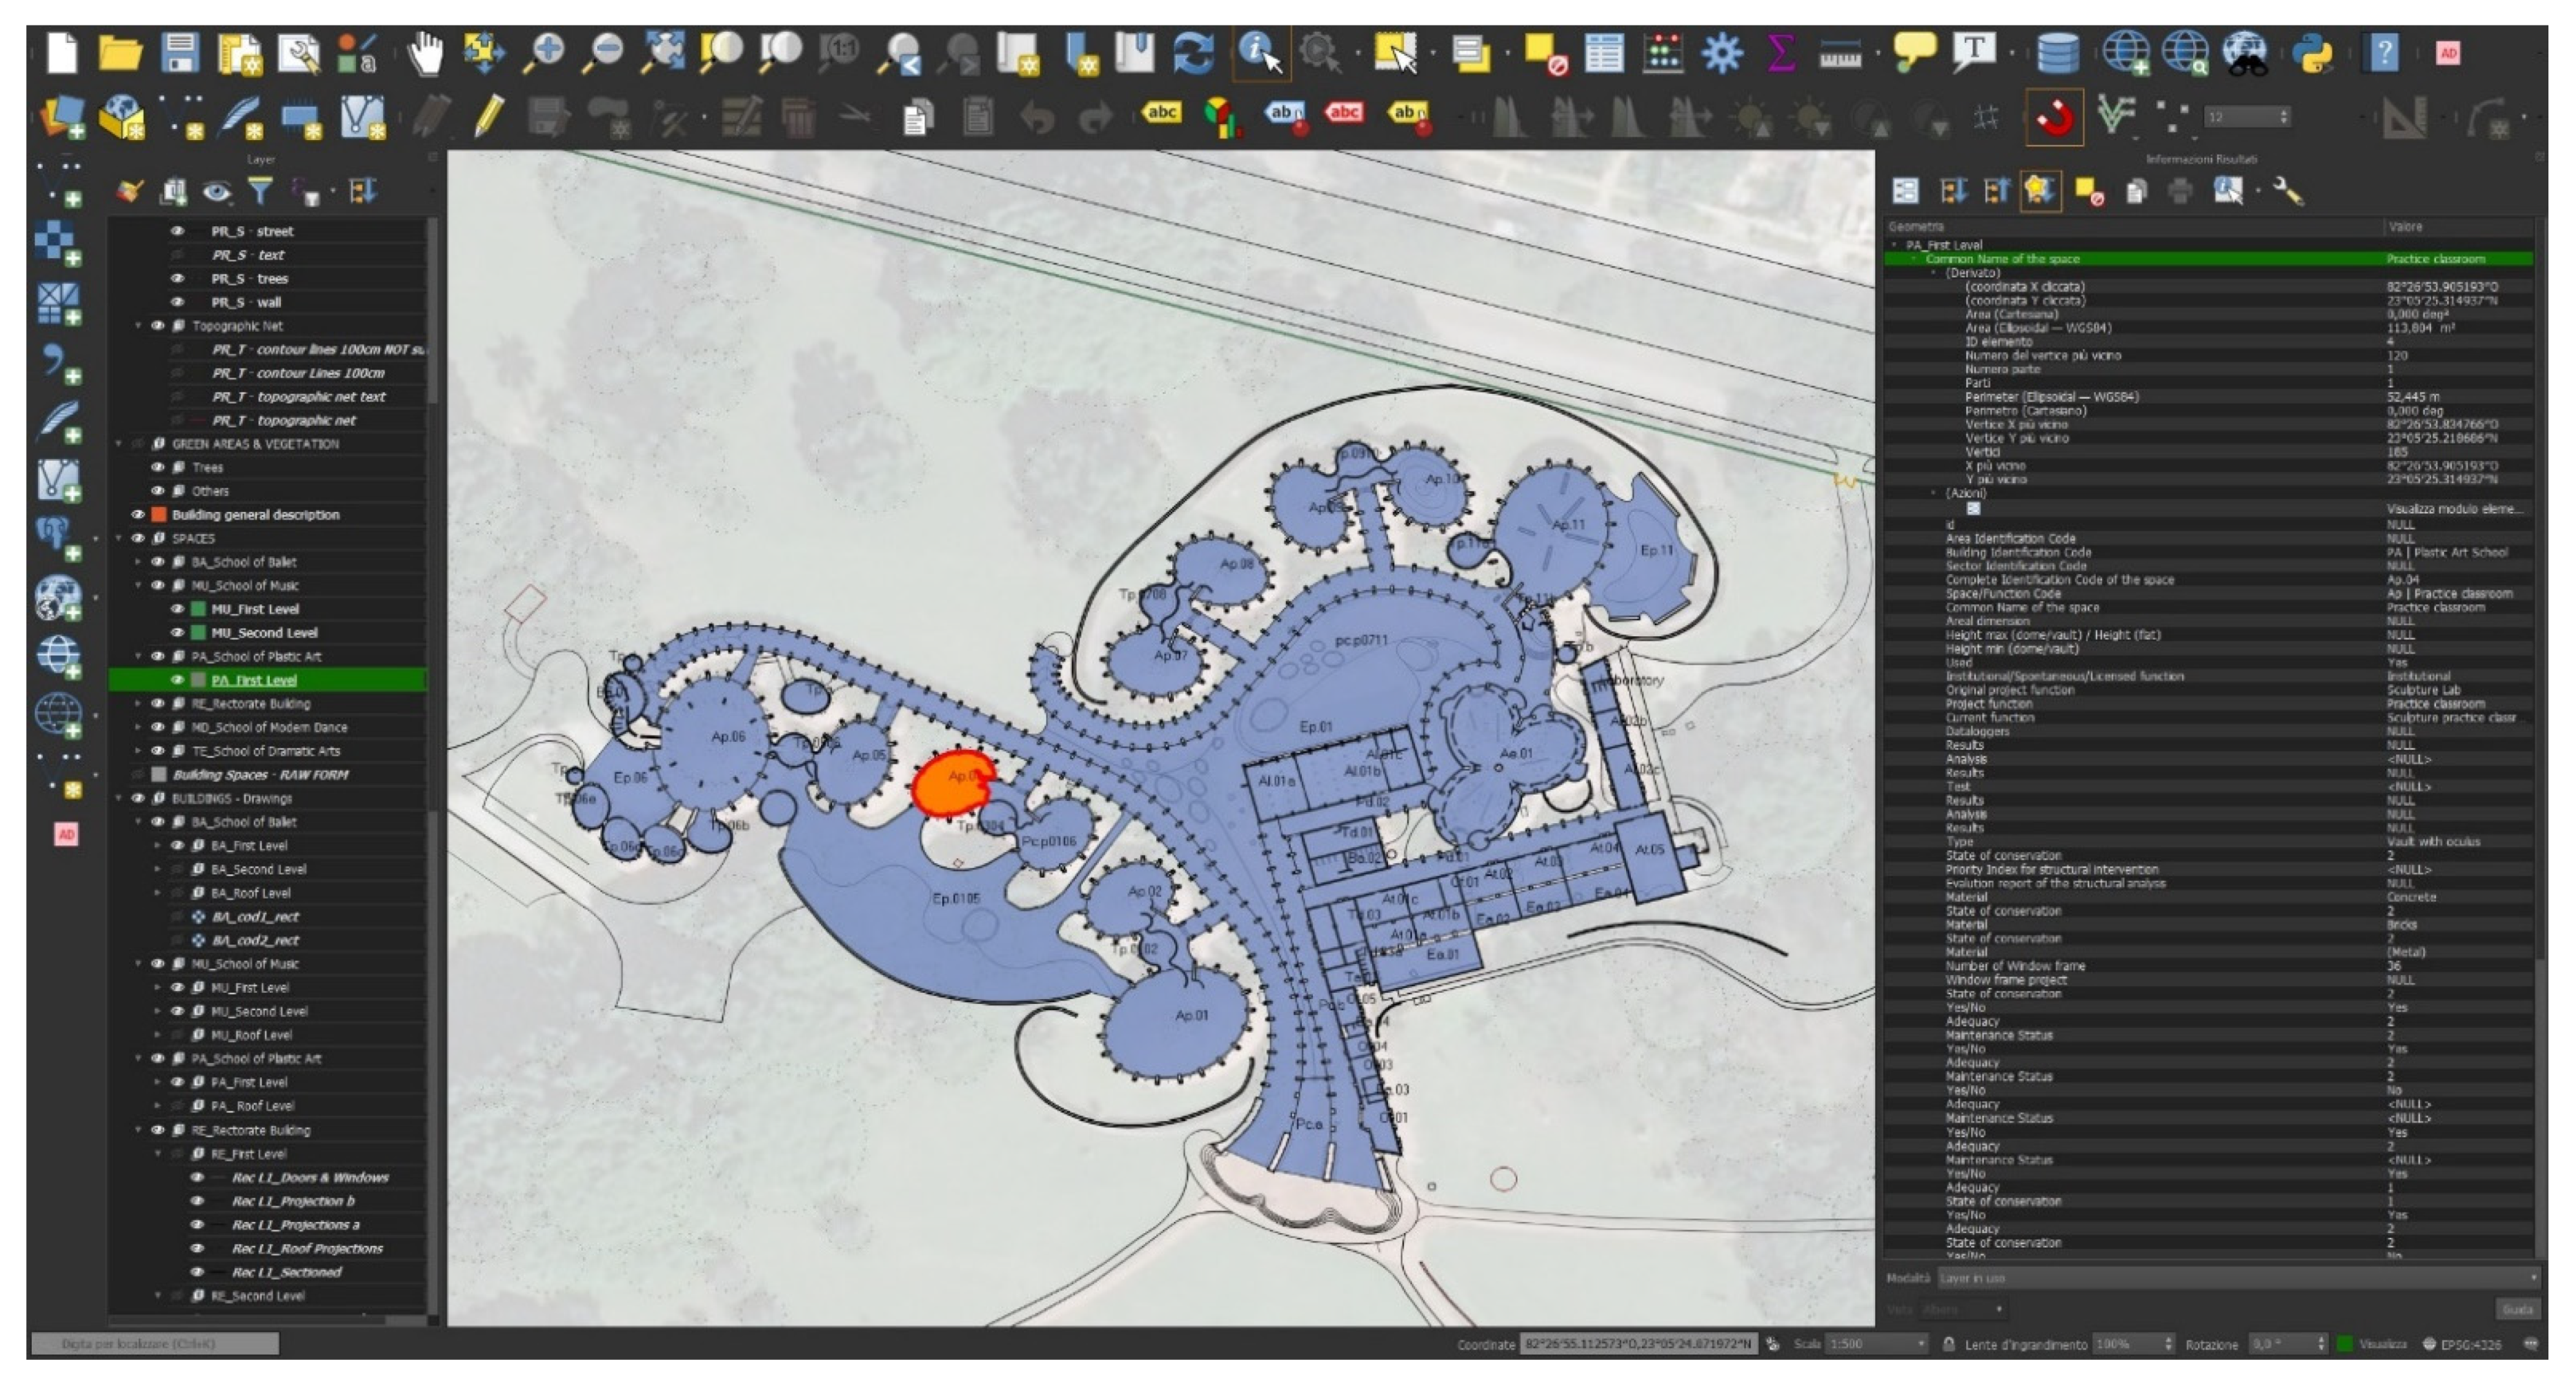Click the Identify Features tool

pos(1260,53)
